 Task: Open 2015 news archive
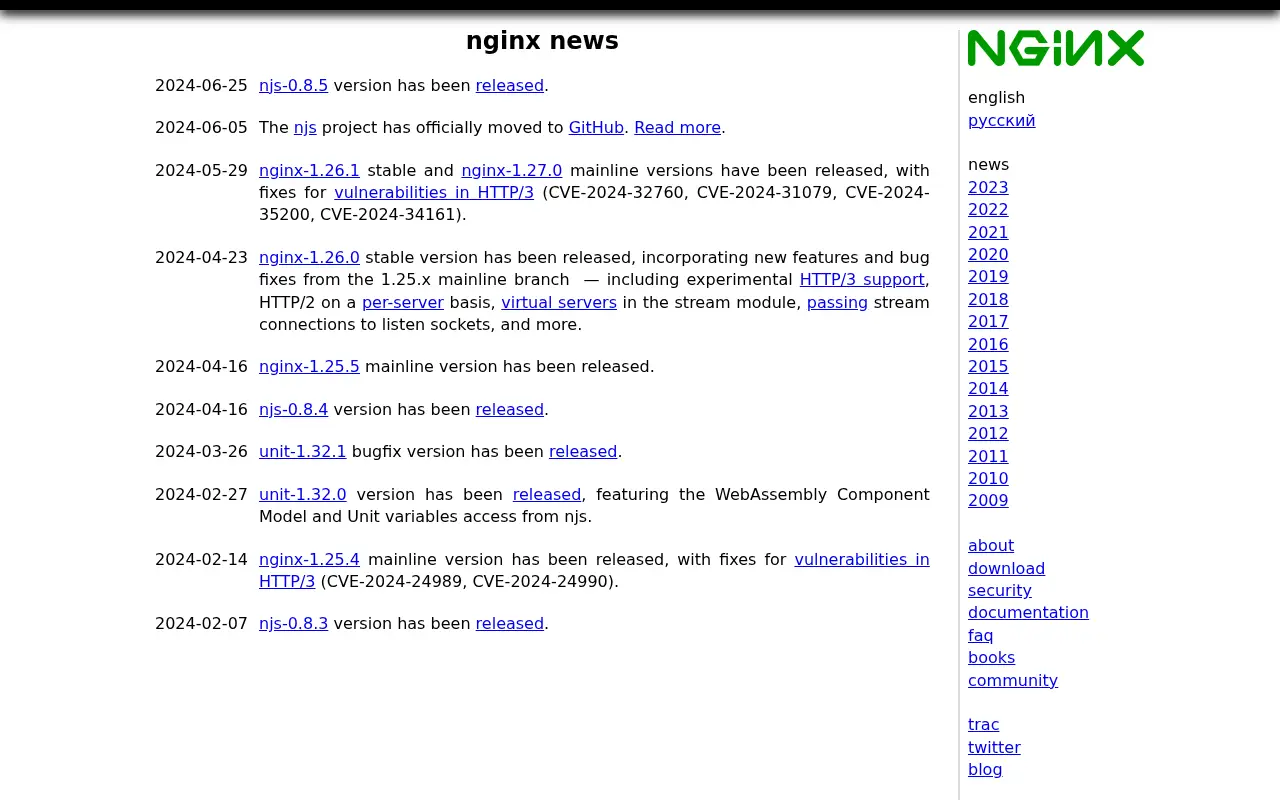click(988, 367)
